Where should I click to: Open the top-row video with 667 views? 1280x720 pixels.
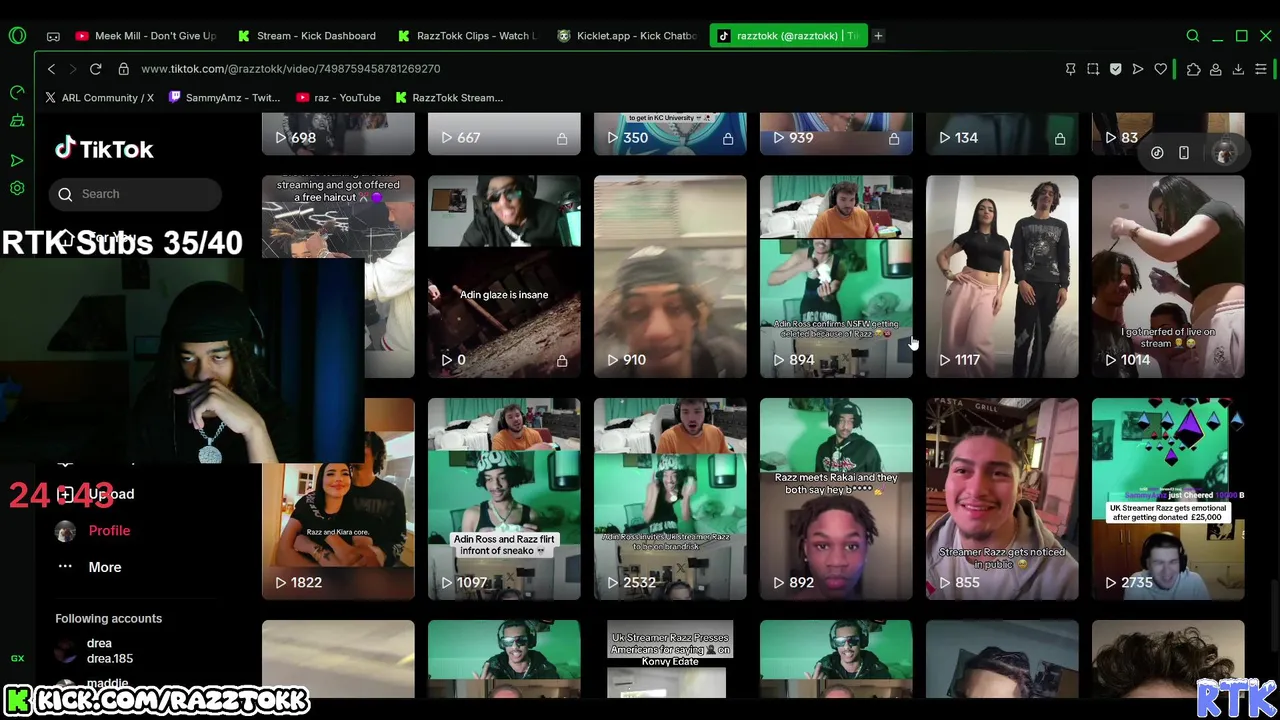pos(504,134)
